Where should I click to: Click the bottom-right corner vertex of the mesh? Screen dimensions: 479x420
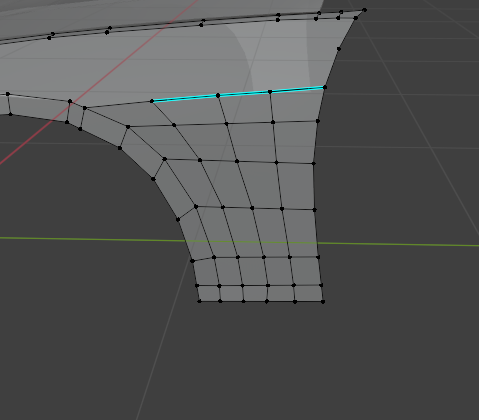coord(323,302)
